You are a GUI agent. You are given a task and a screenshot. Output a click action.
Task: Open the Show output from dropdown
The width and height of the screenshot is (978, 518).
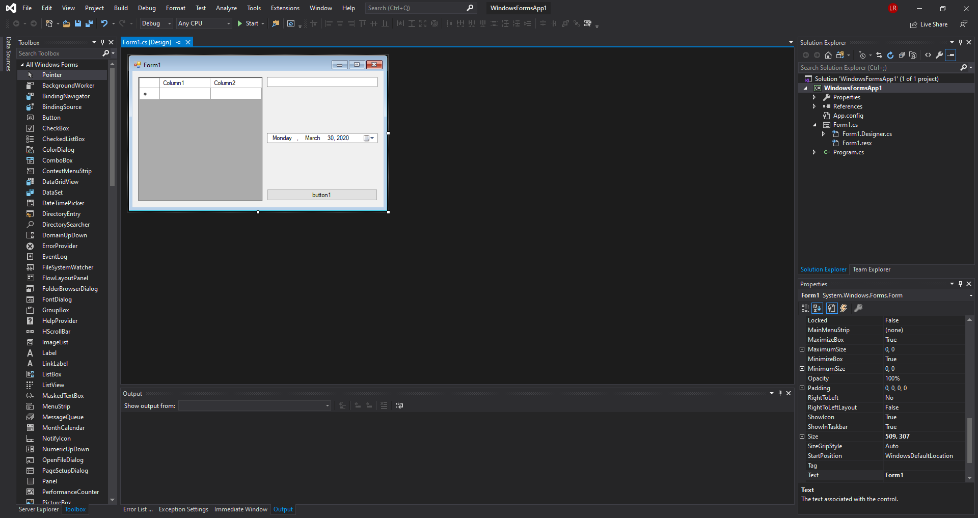click(255, 405)
